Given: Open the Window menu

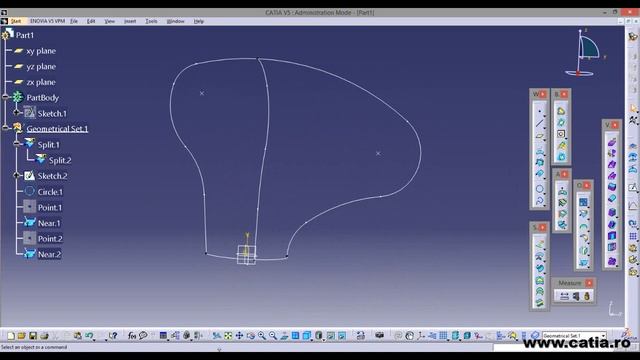Looking at the screenshot, I should (176, 21).
